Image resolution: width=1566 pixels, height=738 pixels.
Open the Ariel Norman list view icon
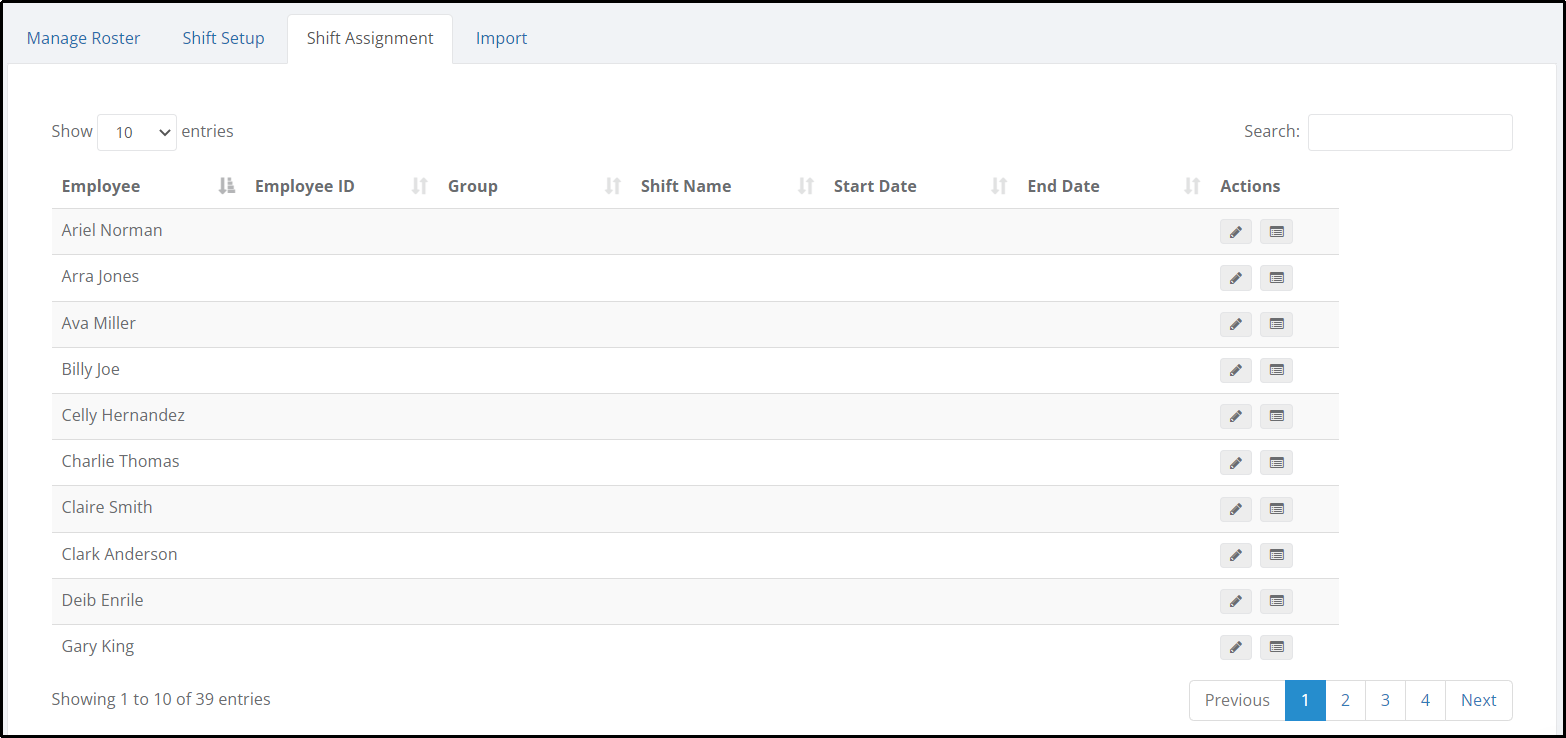[1276, 232]
